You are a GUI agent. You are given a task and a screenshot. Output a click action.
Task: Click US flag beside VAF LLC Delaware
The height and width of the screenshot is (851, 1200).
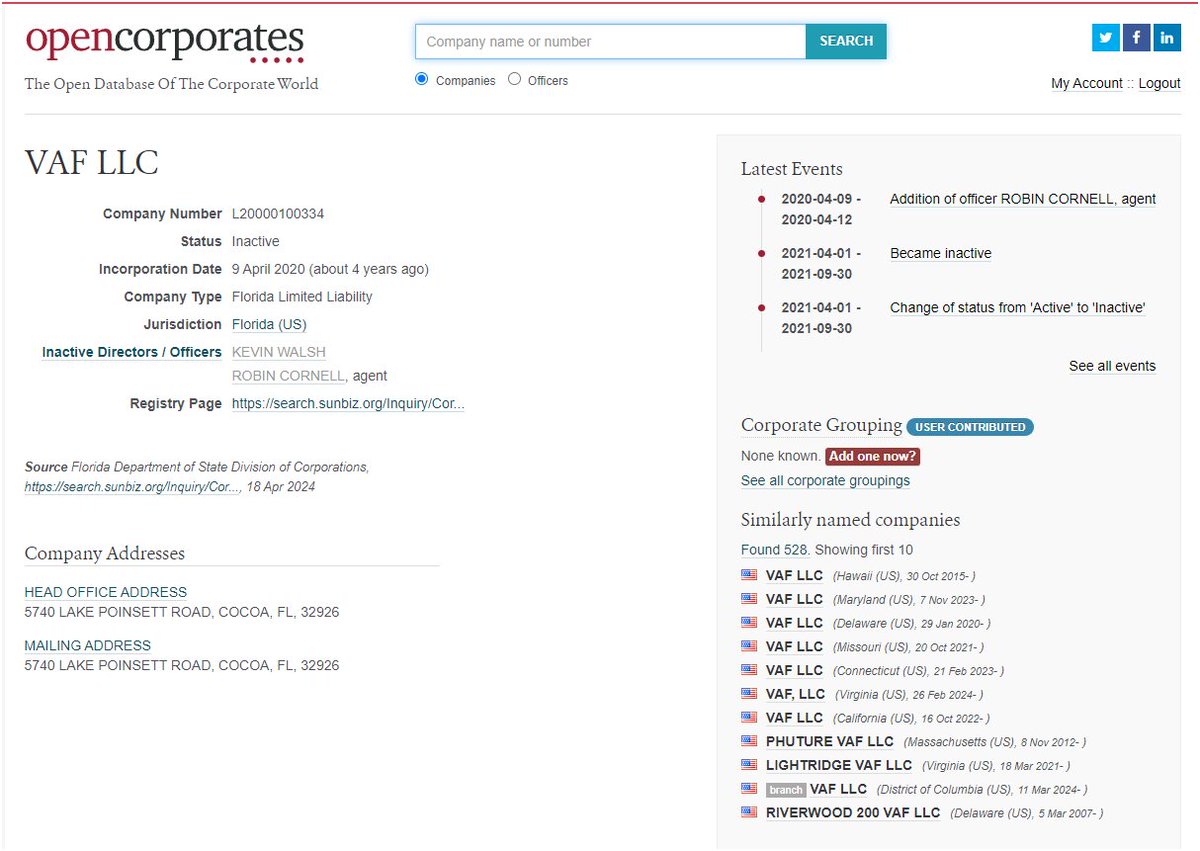click(x=749, y=622)
